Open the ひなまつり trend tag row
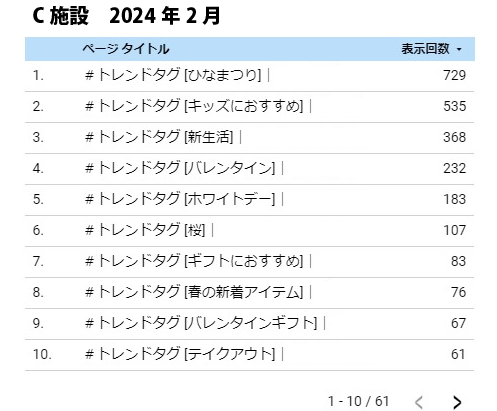The height and width of the screenshot is (411, 497). (x=249, y=76)
